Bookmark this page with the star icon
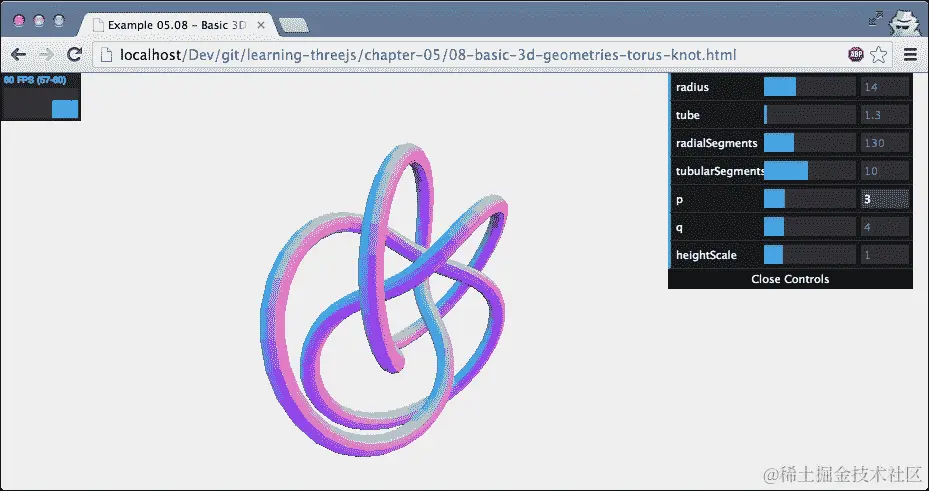This screenshot has height=491, width=929. click(x=879, y=55)
